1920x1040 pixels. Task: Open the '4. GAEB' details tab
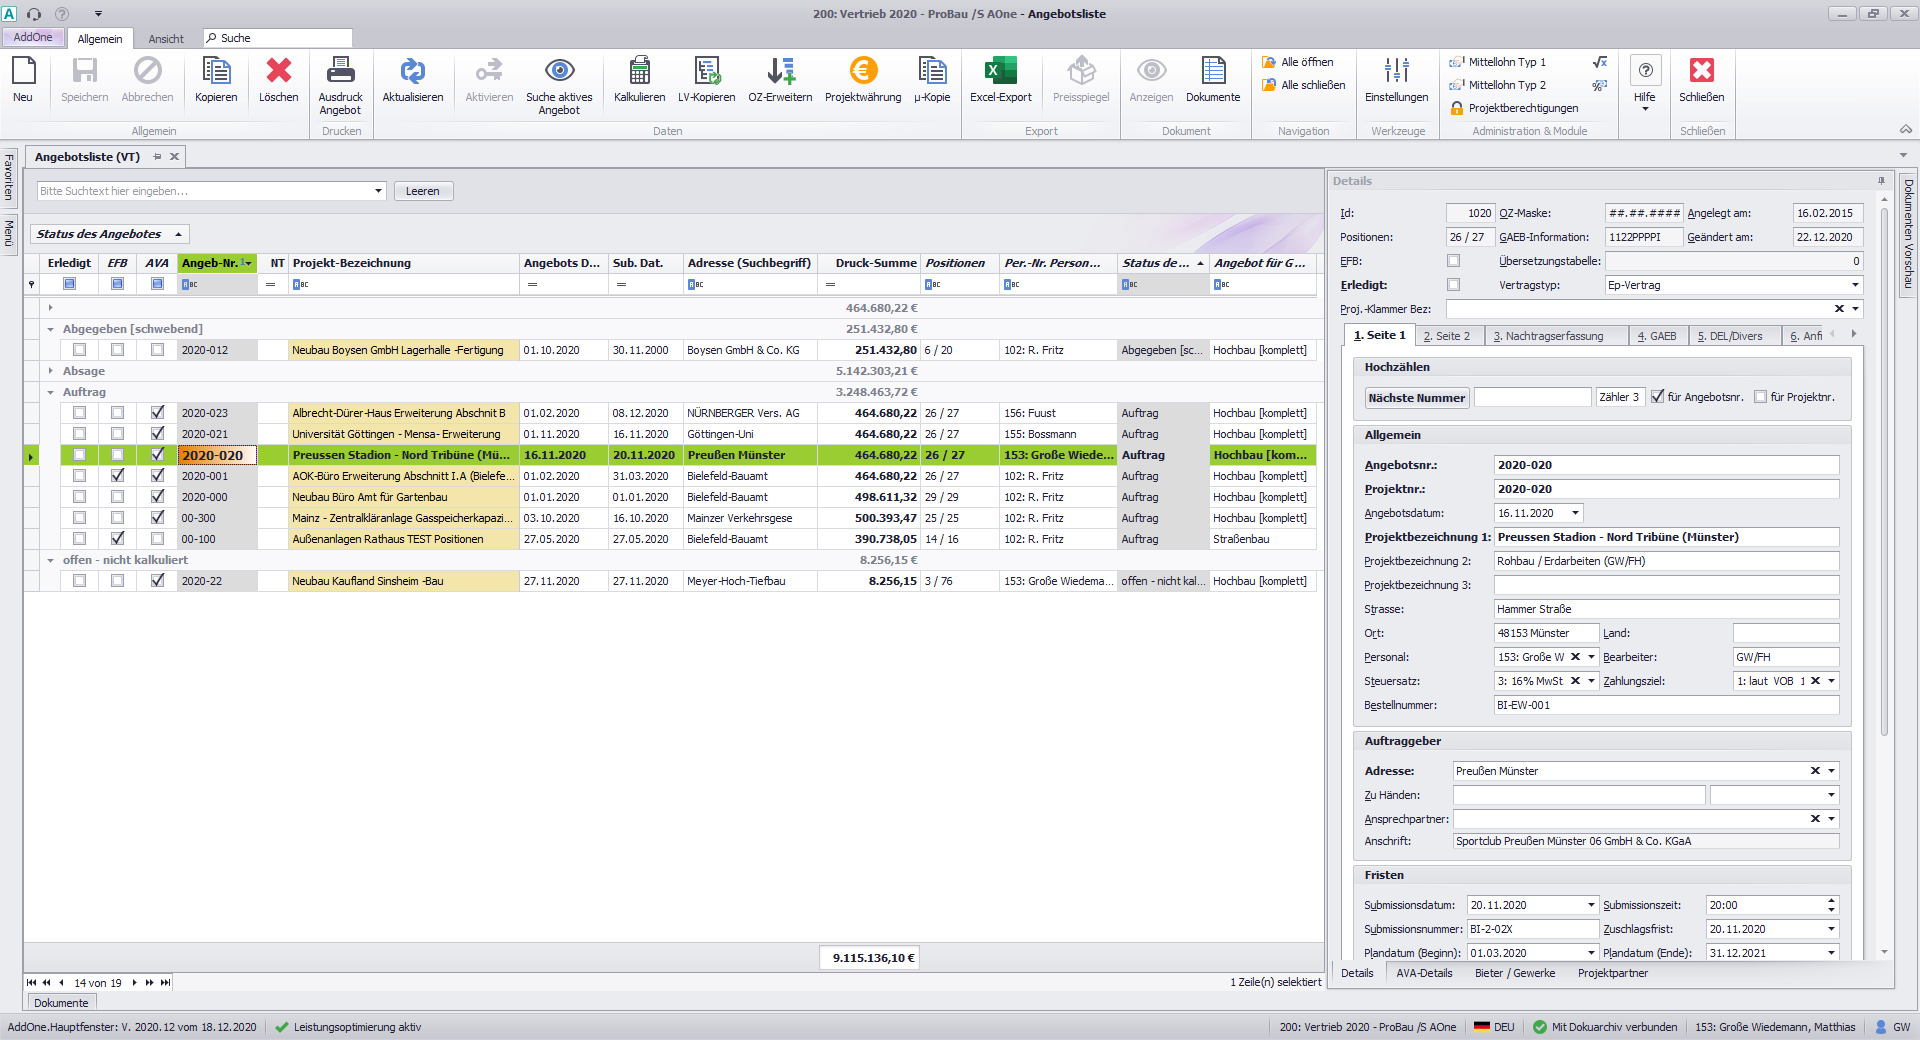pos(1656,336)
